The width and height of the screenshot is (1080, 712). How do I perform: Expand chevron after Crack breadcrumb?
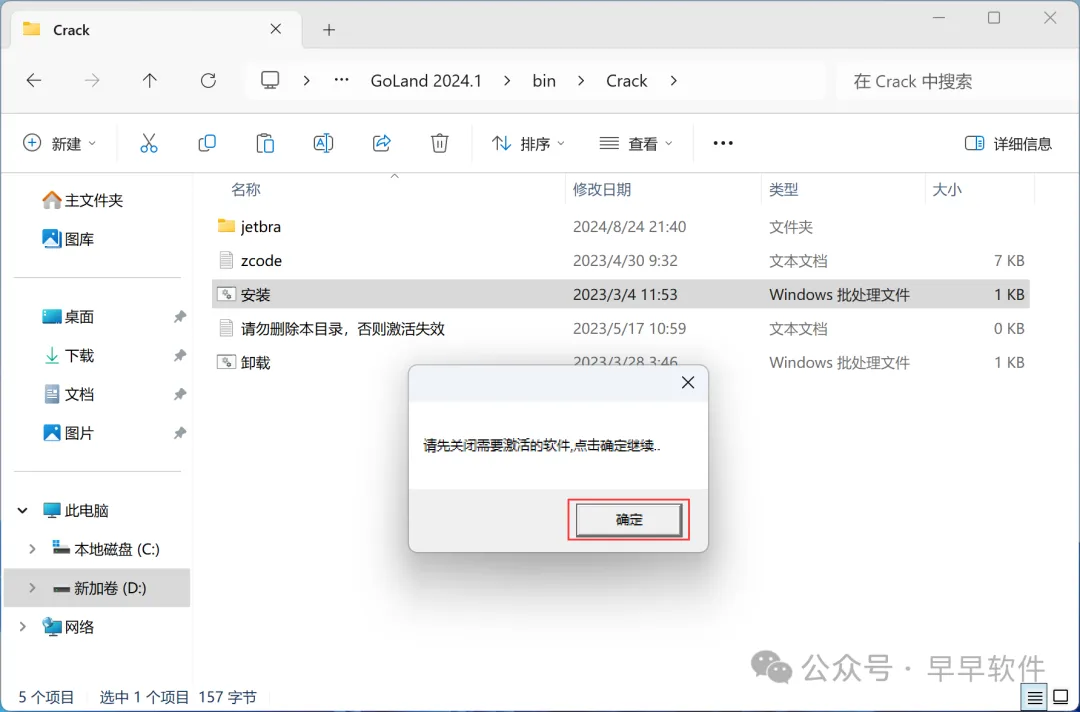tap(673, 81)
